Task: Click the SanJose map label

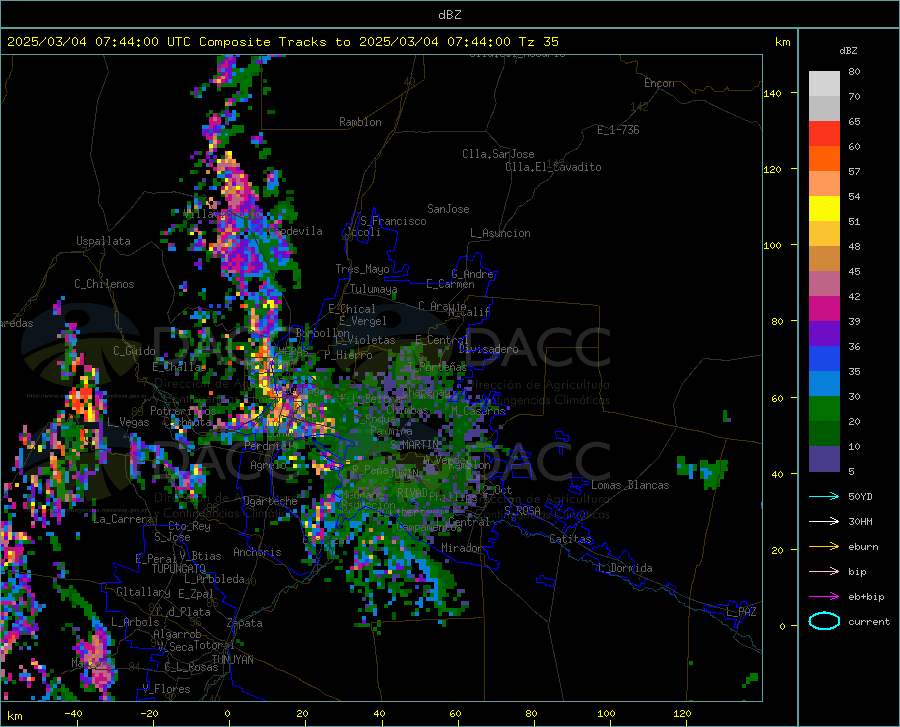Action: click(x=448, y=209)
